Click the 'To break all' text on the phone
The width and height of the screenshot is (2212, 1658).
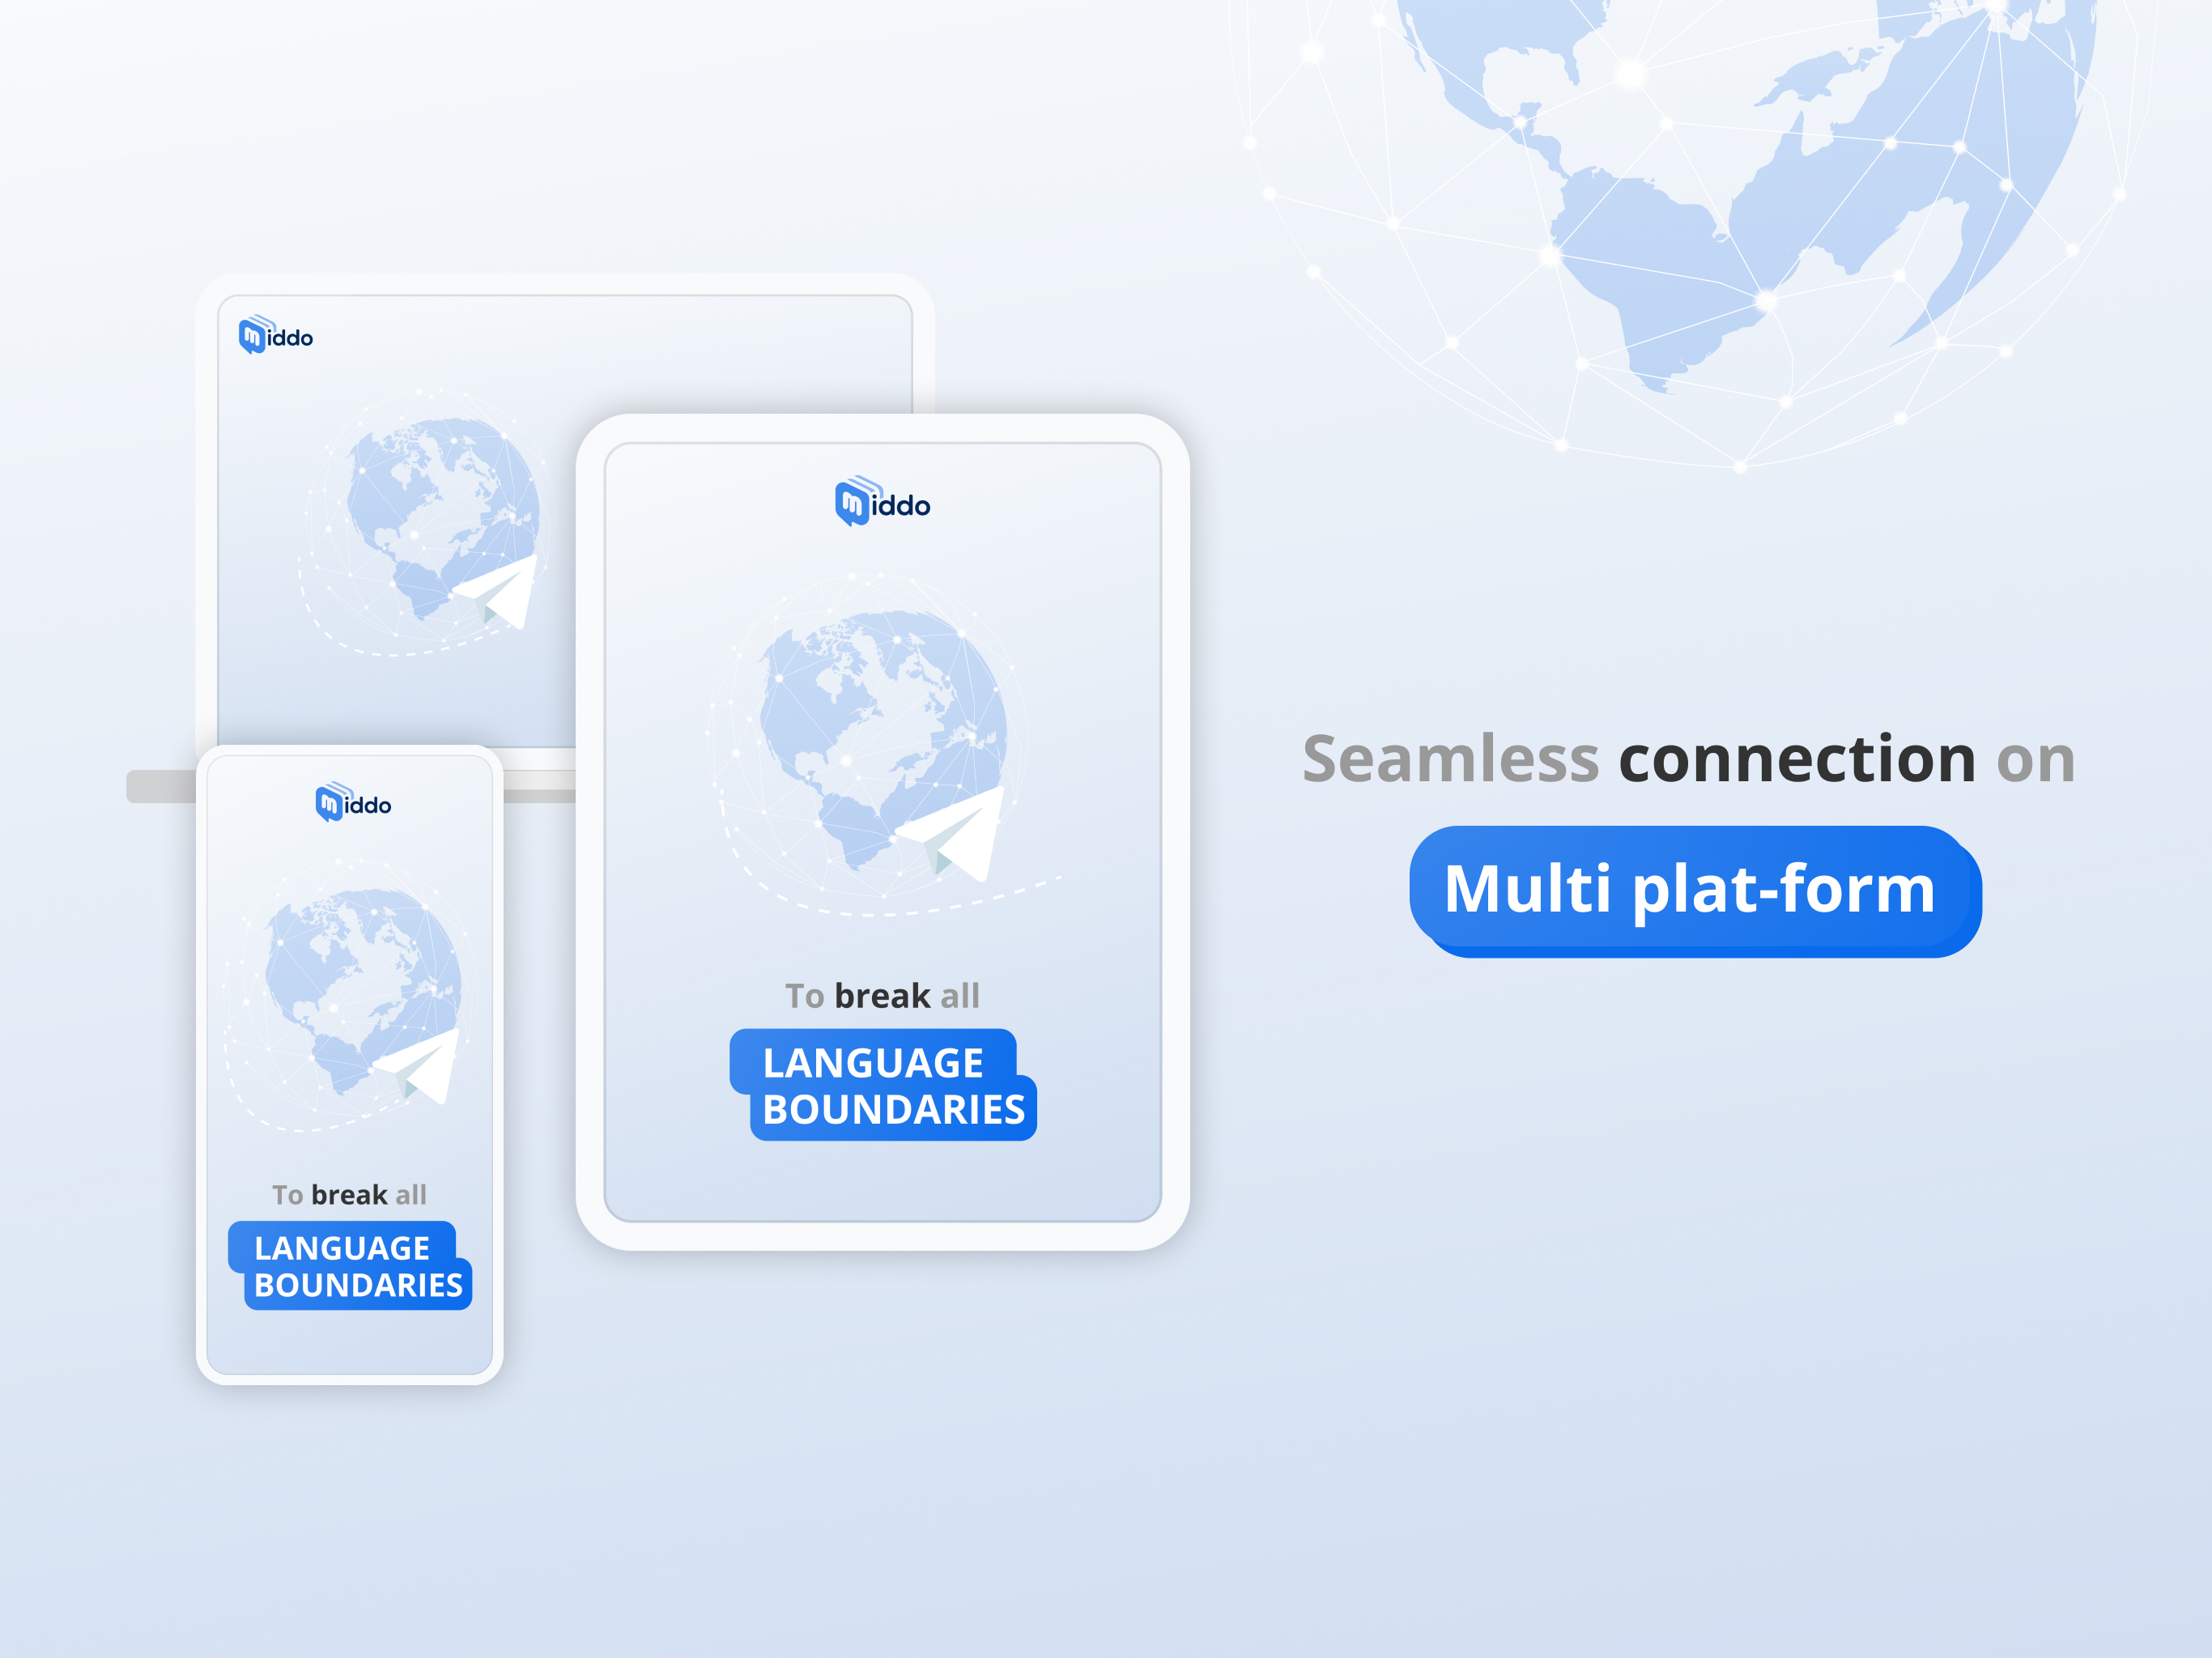point(349,1194)
